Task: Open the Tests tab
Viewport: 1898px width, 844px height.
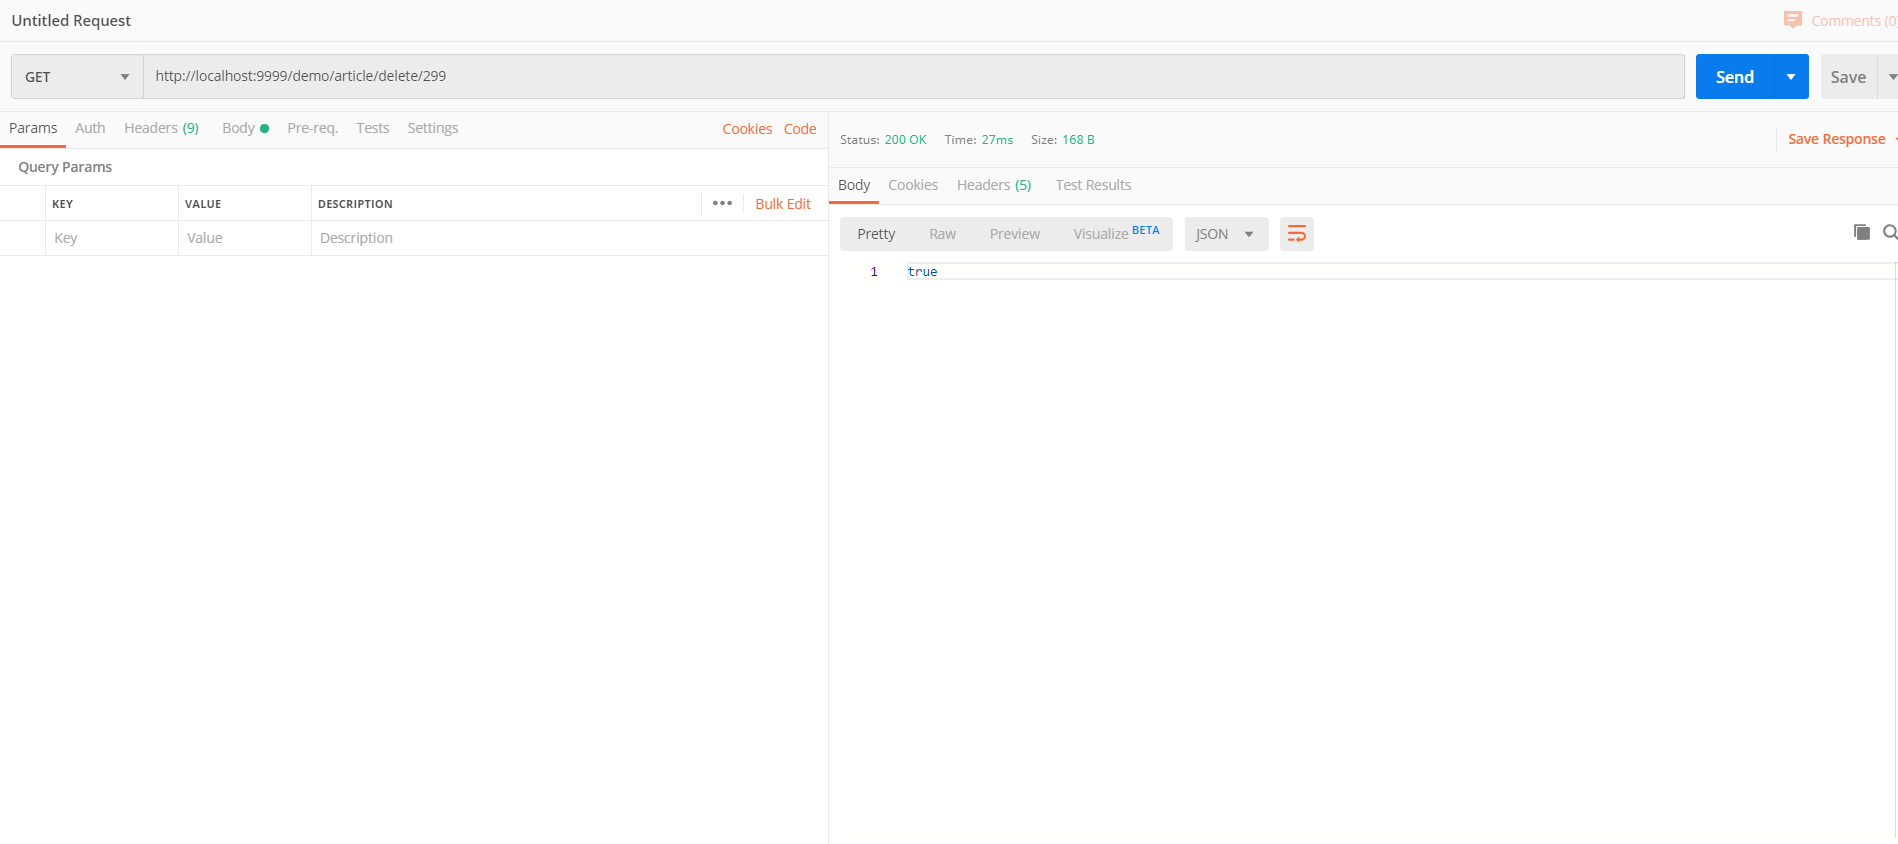Action: tap(372, 128)
